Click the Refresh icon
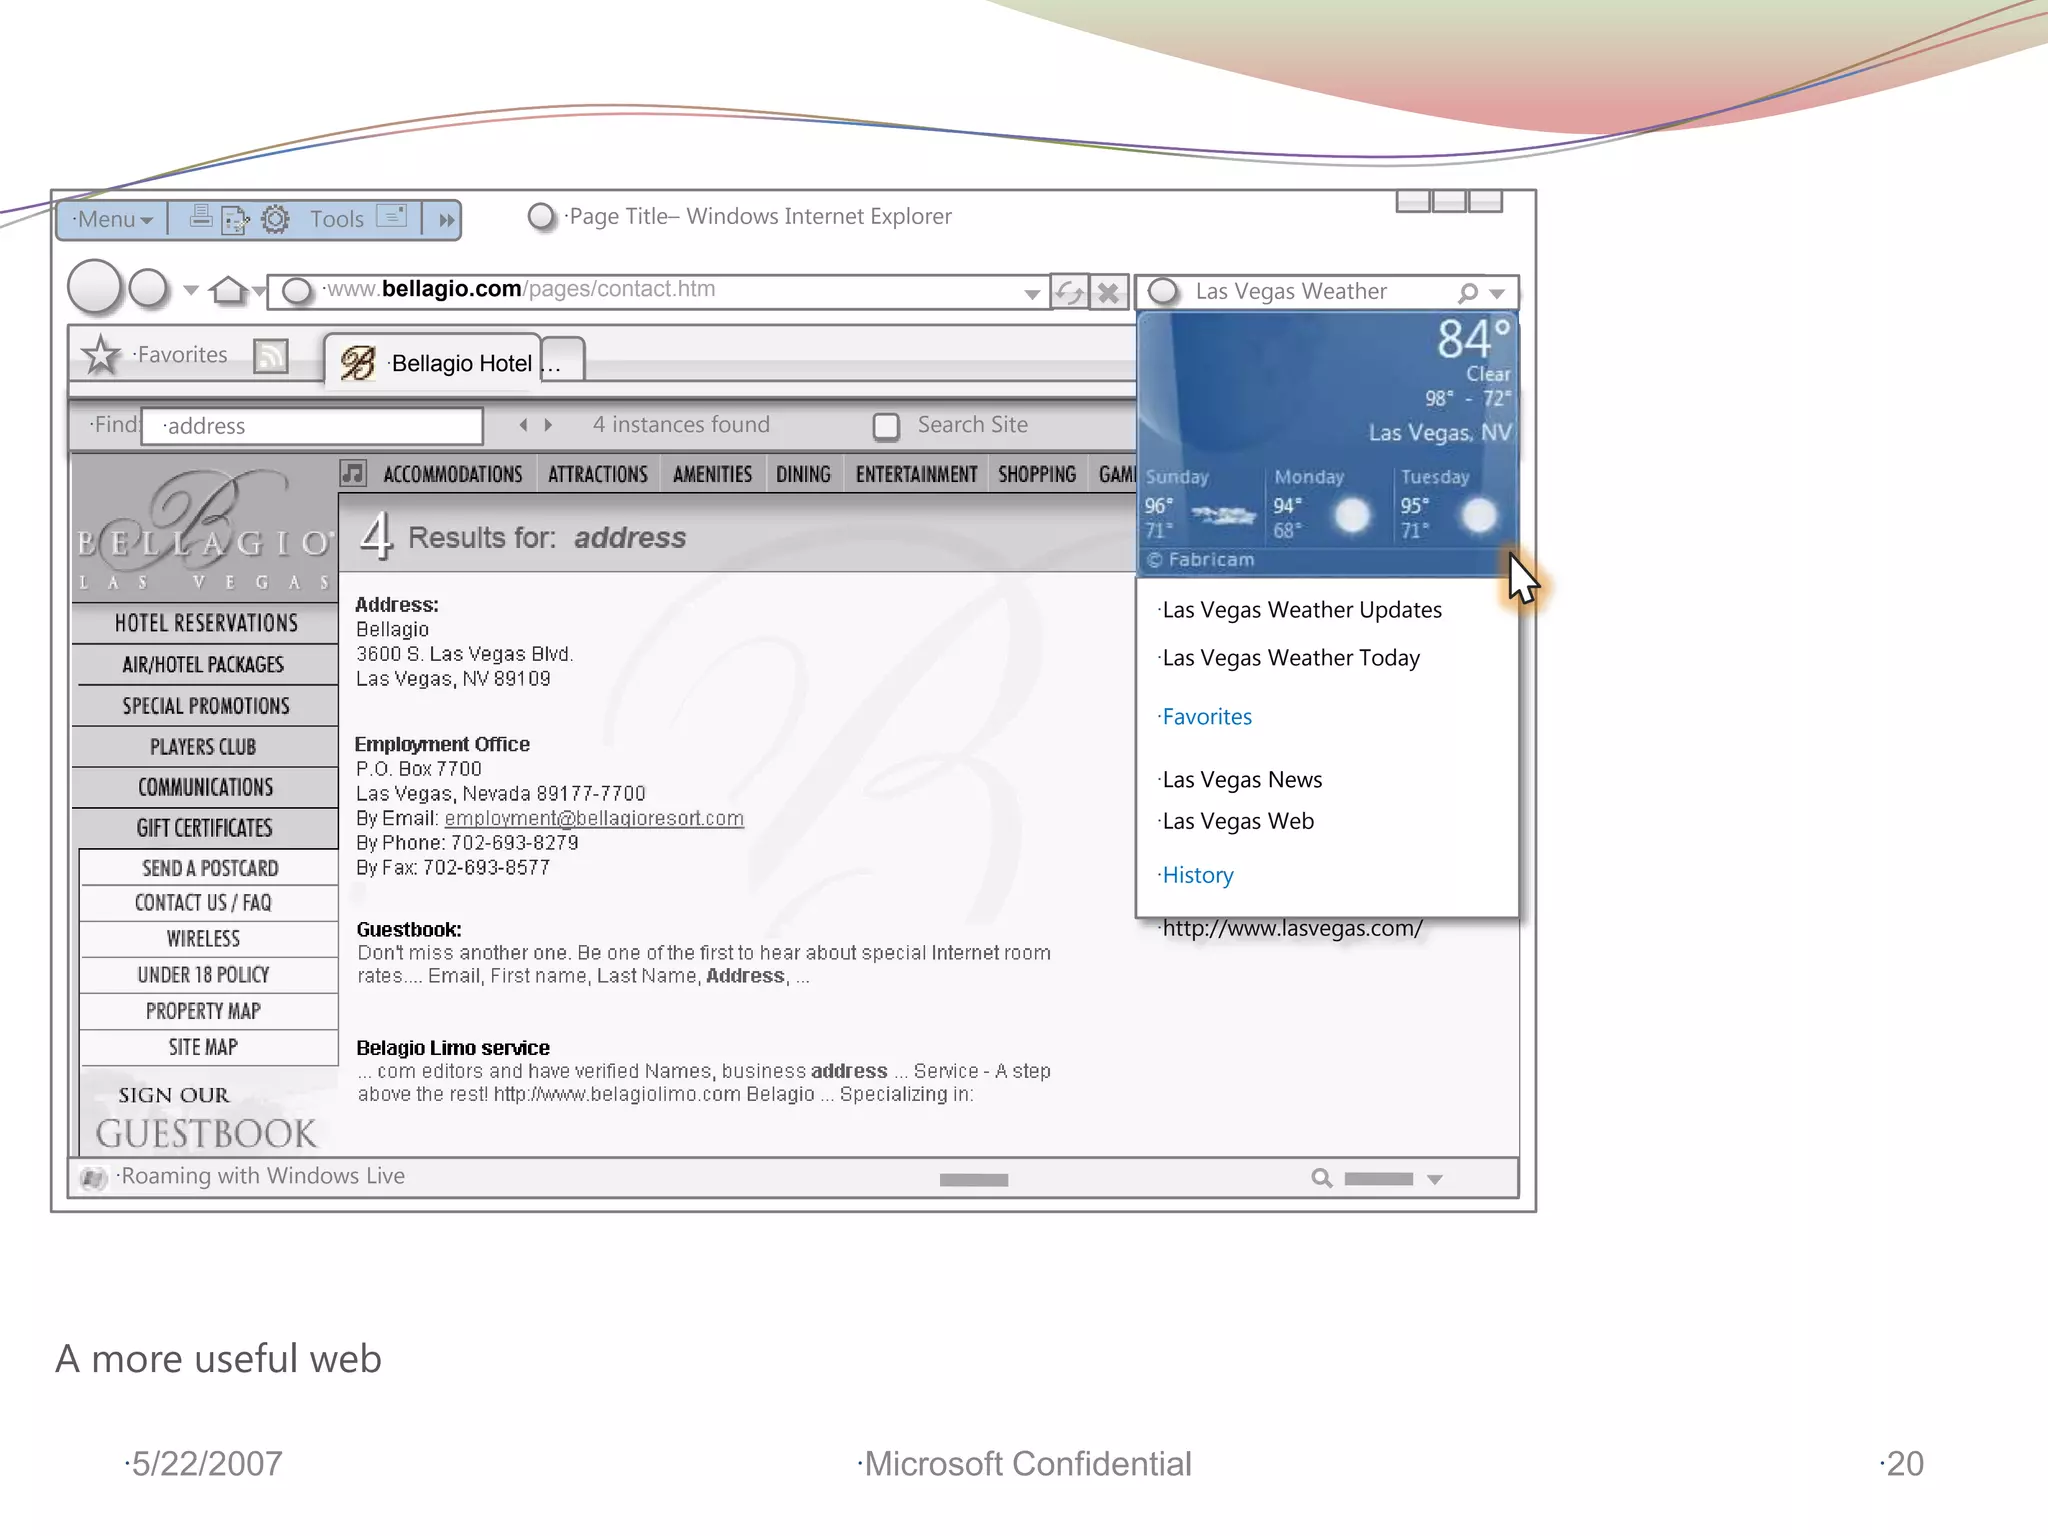Screen dimensions: 2048x1536 click(x=1069, y=292)
